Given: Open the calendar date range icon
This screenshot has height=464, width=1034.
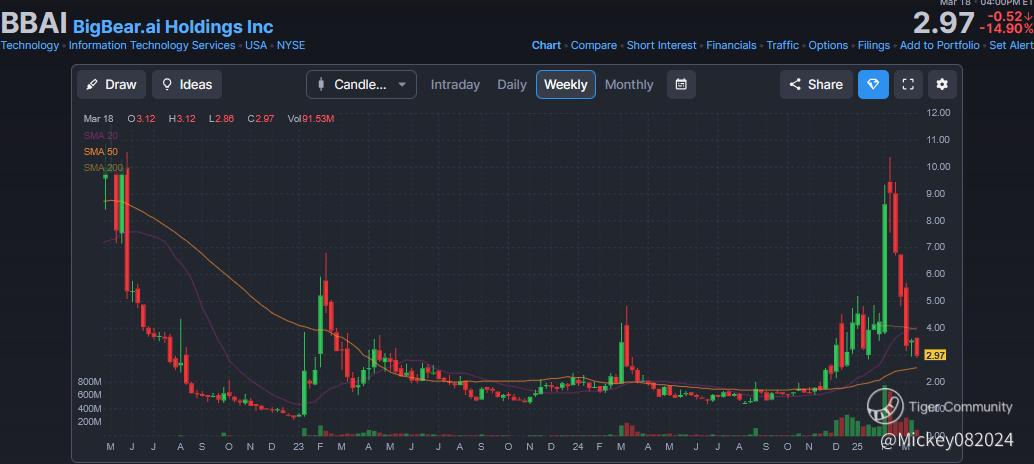Looking at the screenshot, I should pos(681,84).
